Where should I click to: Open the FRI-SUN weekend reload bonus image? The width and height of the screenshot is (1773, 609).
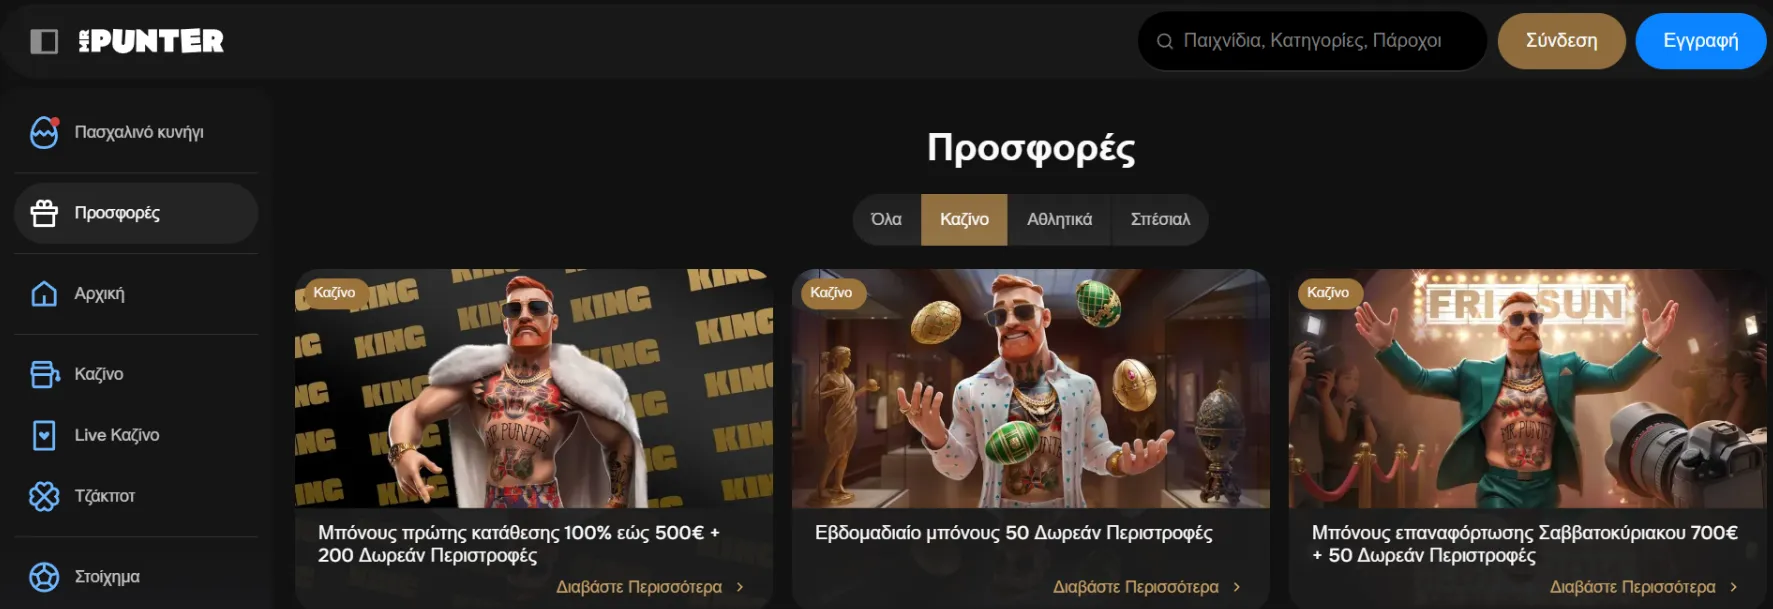[1527, 388]
